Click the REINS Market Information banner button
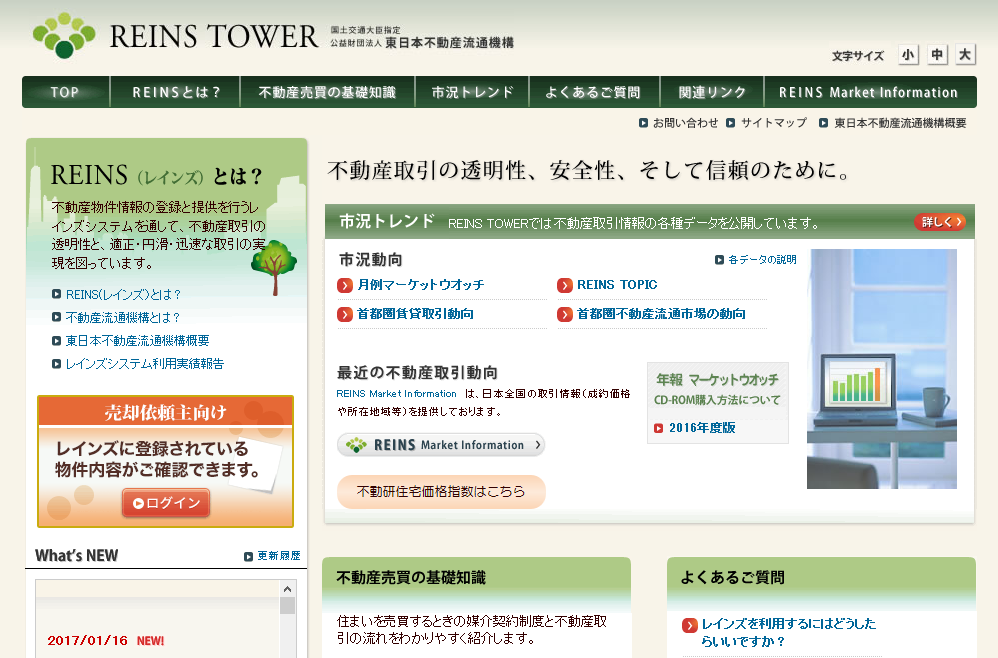 pos(441,445)
